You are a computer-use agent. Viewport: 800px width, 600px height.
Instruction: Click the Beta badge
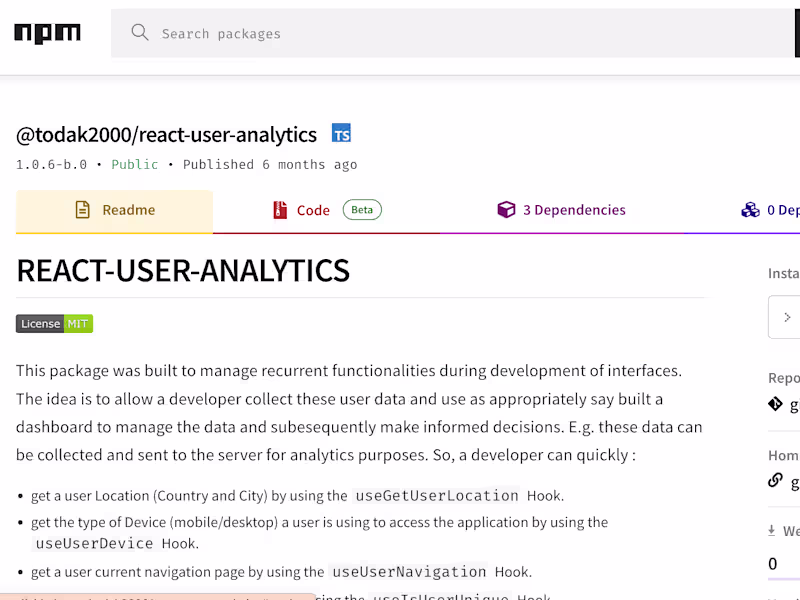pos(362,210)
